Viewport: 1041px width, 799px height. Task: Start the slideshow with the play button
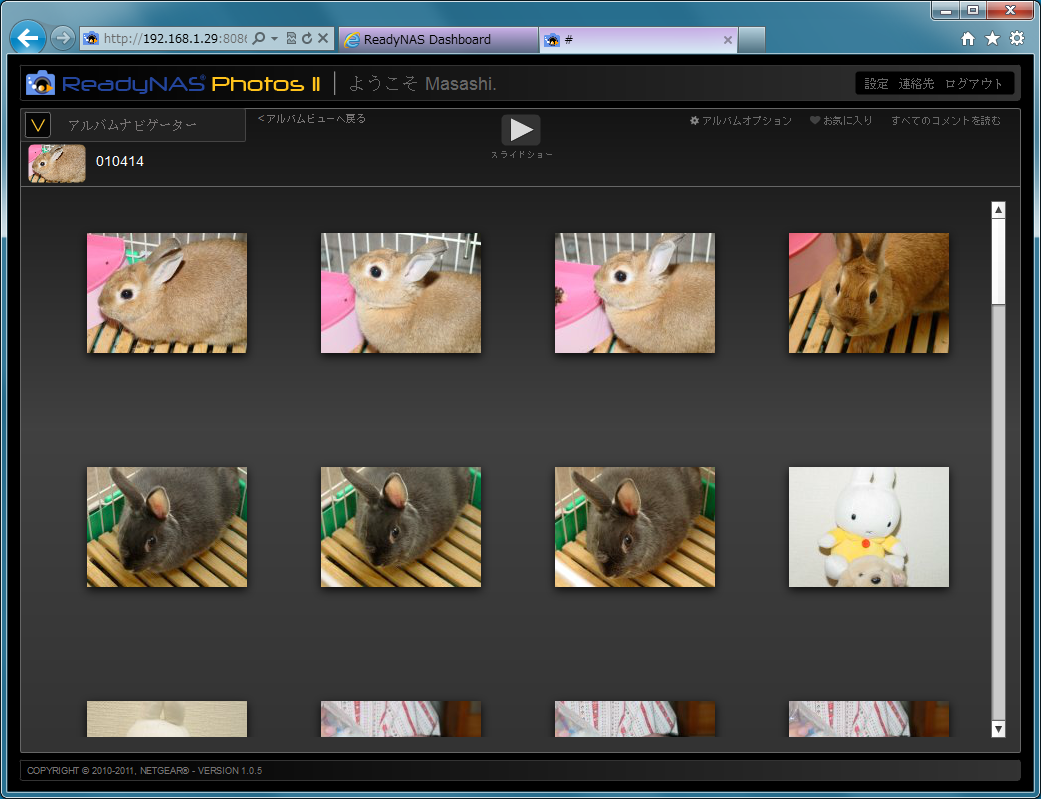520,130
